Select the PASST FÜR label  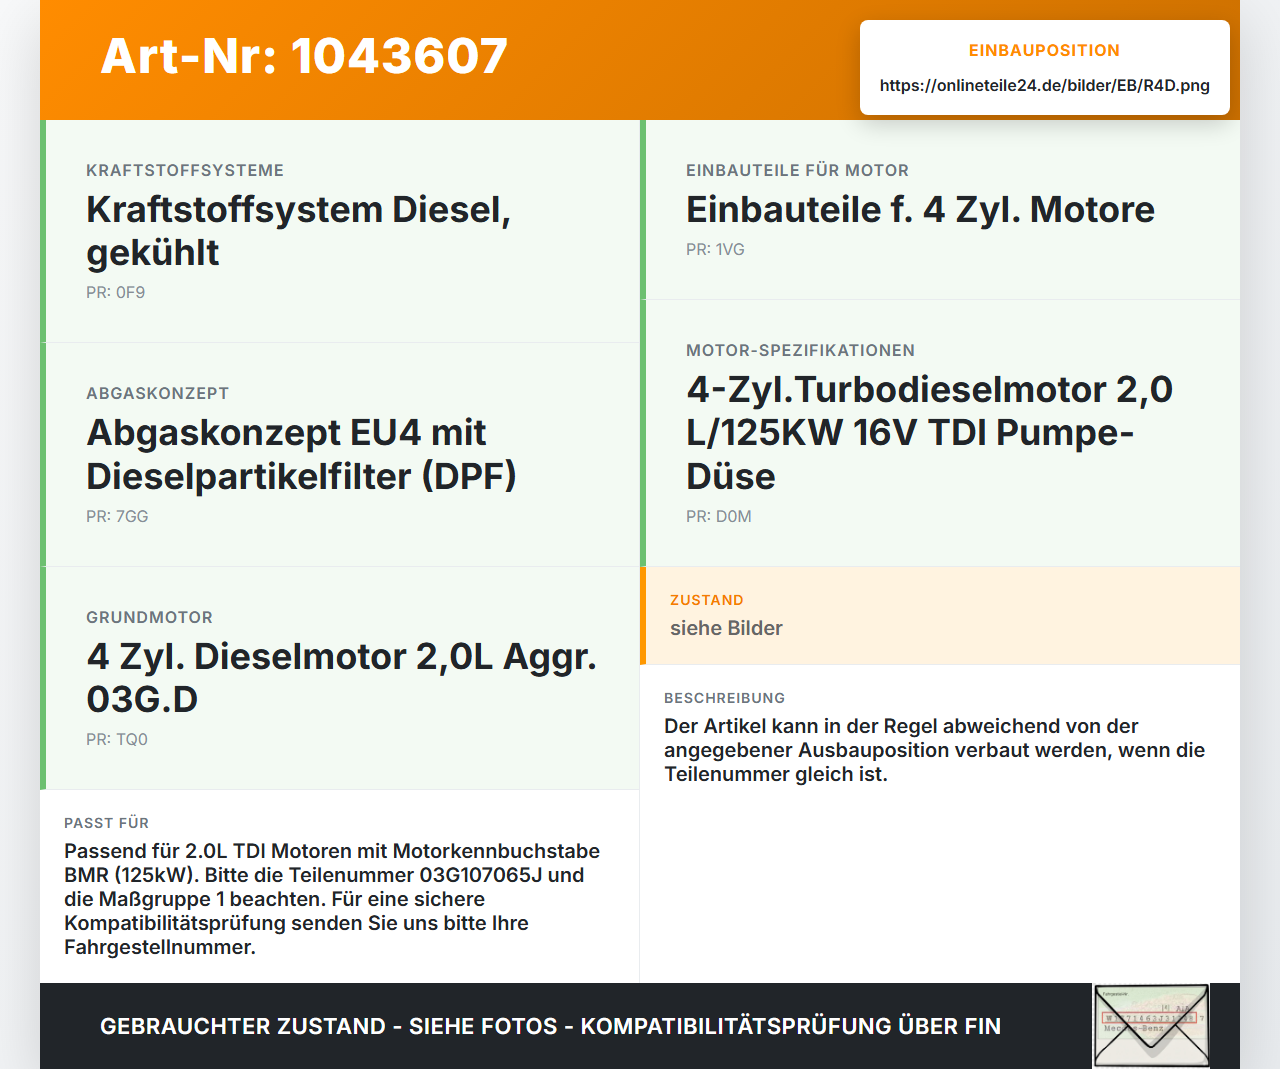[107, 824]
